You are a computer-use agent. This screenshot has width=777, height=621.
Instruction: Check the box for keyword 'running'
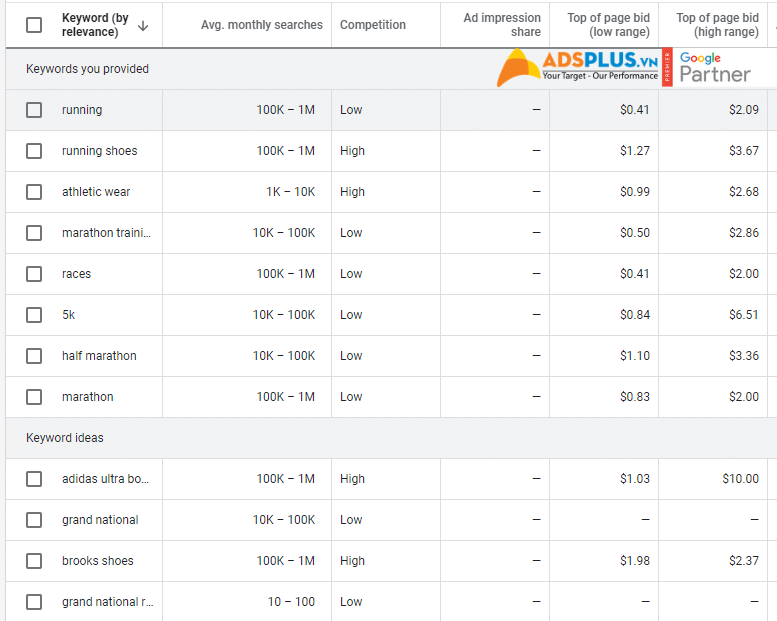coord(34,110)
